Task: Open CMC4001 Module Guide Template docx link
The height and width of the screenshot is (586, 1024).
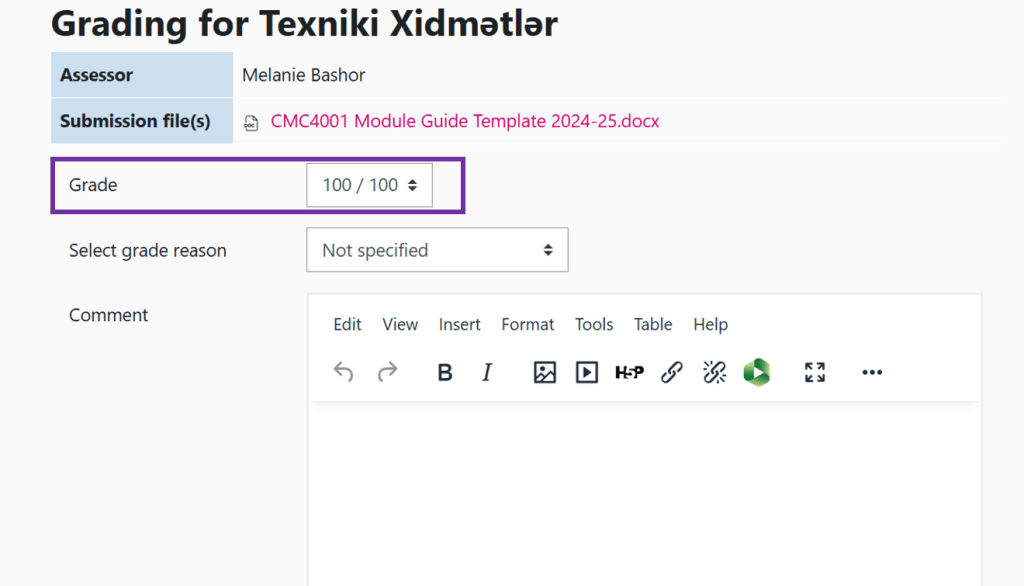Action: (465, 121)
